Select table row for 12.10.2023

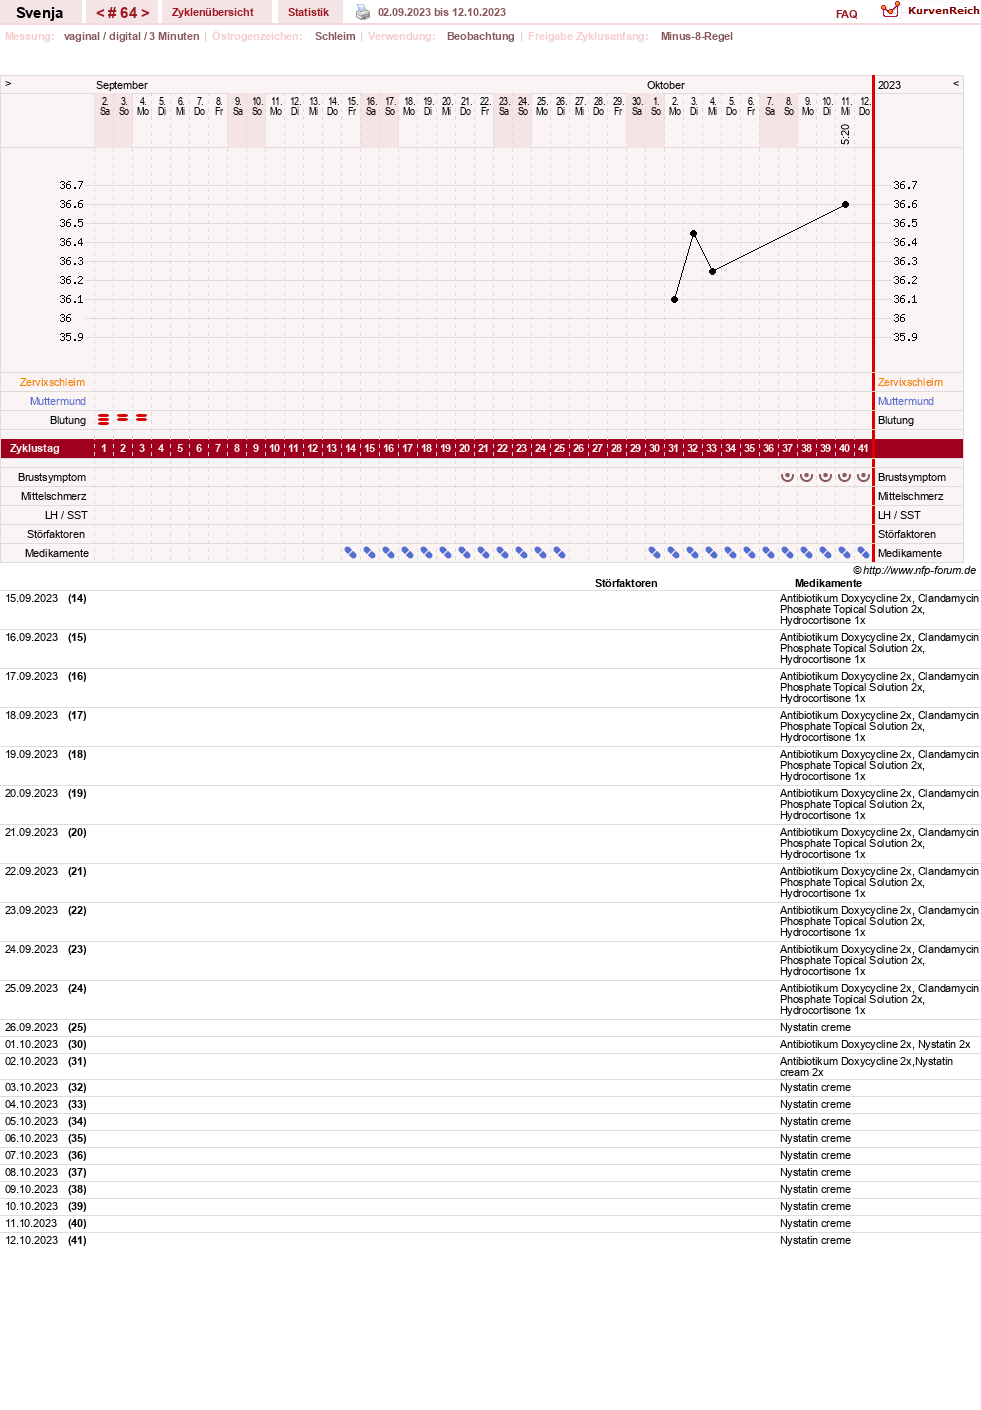point(490,1241)
